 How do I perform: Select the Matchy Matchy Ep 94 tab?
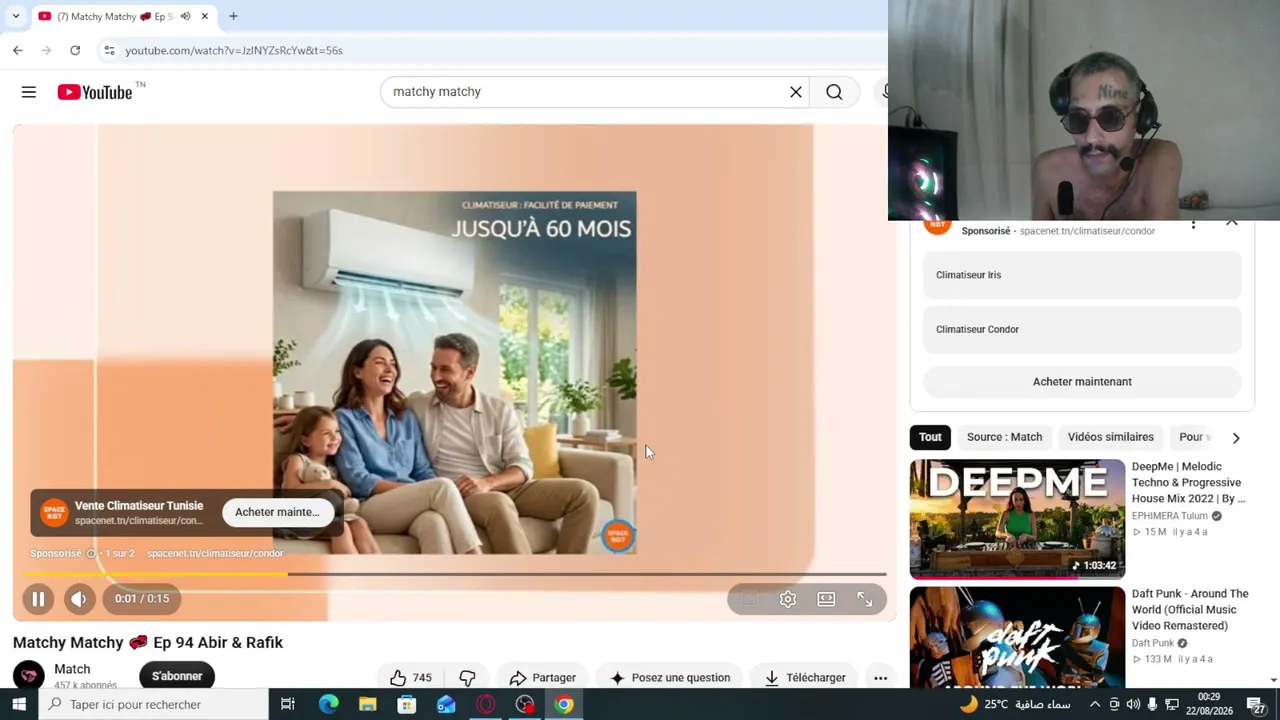coord(123,16)
